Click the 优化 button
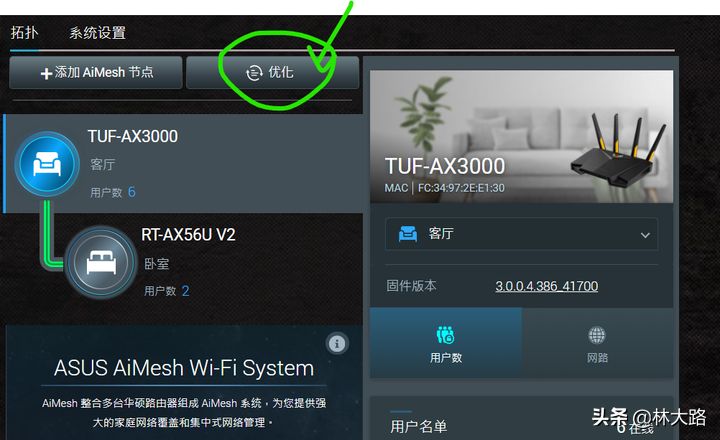The height and width of the screenshot is (440, 720). (272, 73)
